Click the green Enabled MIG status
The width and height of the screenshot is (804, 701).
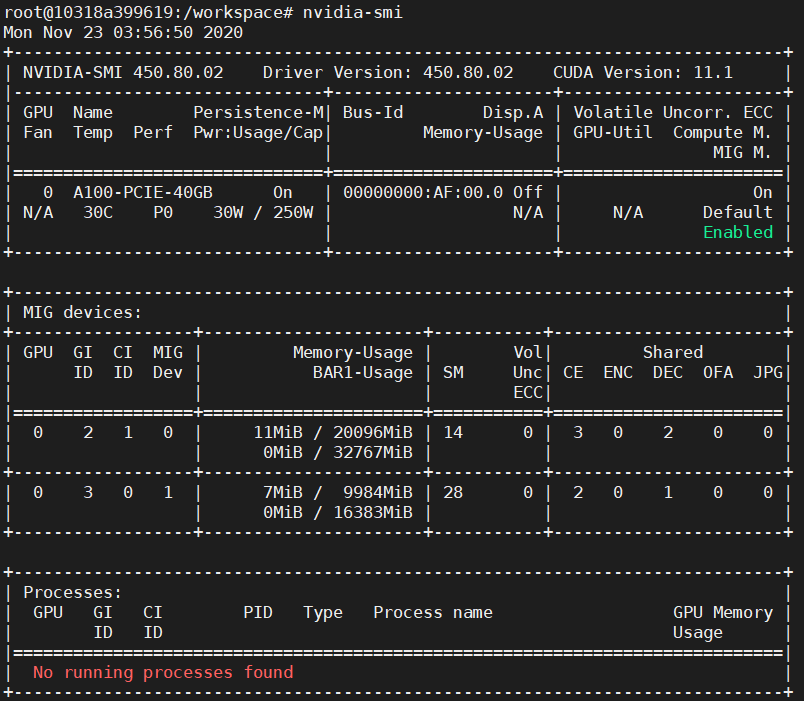(x=738, y=232)
